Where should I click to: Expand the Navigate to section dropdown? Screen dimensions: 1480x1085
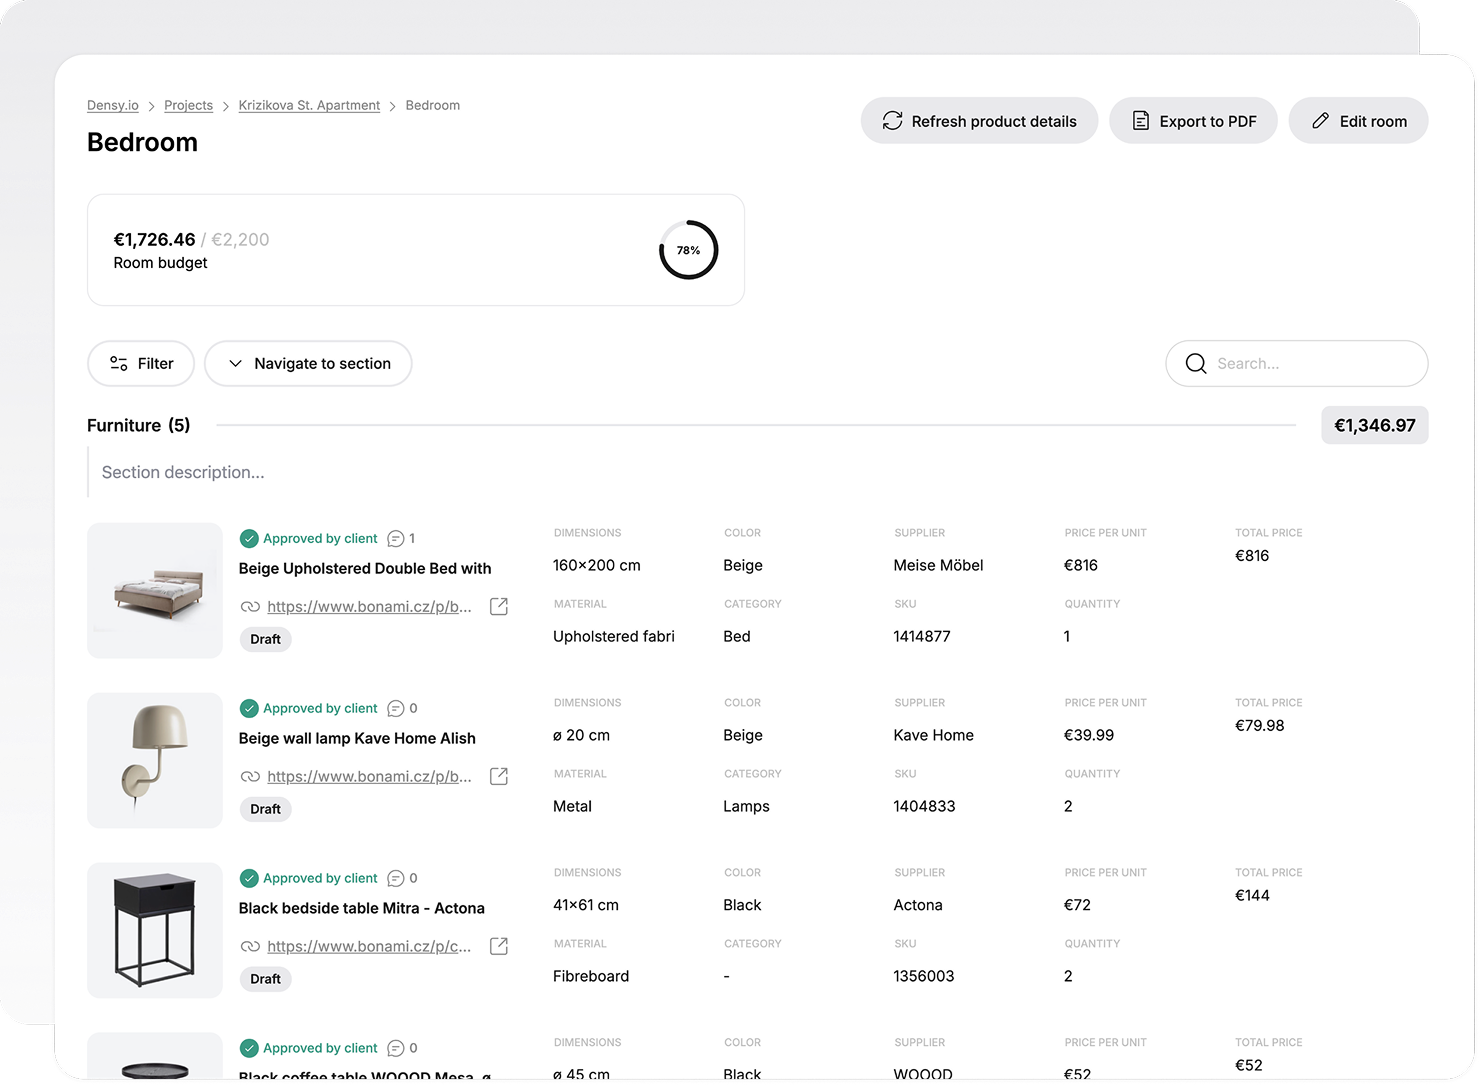pyautogui.click(x=308, y=364)
